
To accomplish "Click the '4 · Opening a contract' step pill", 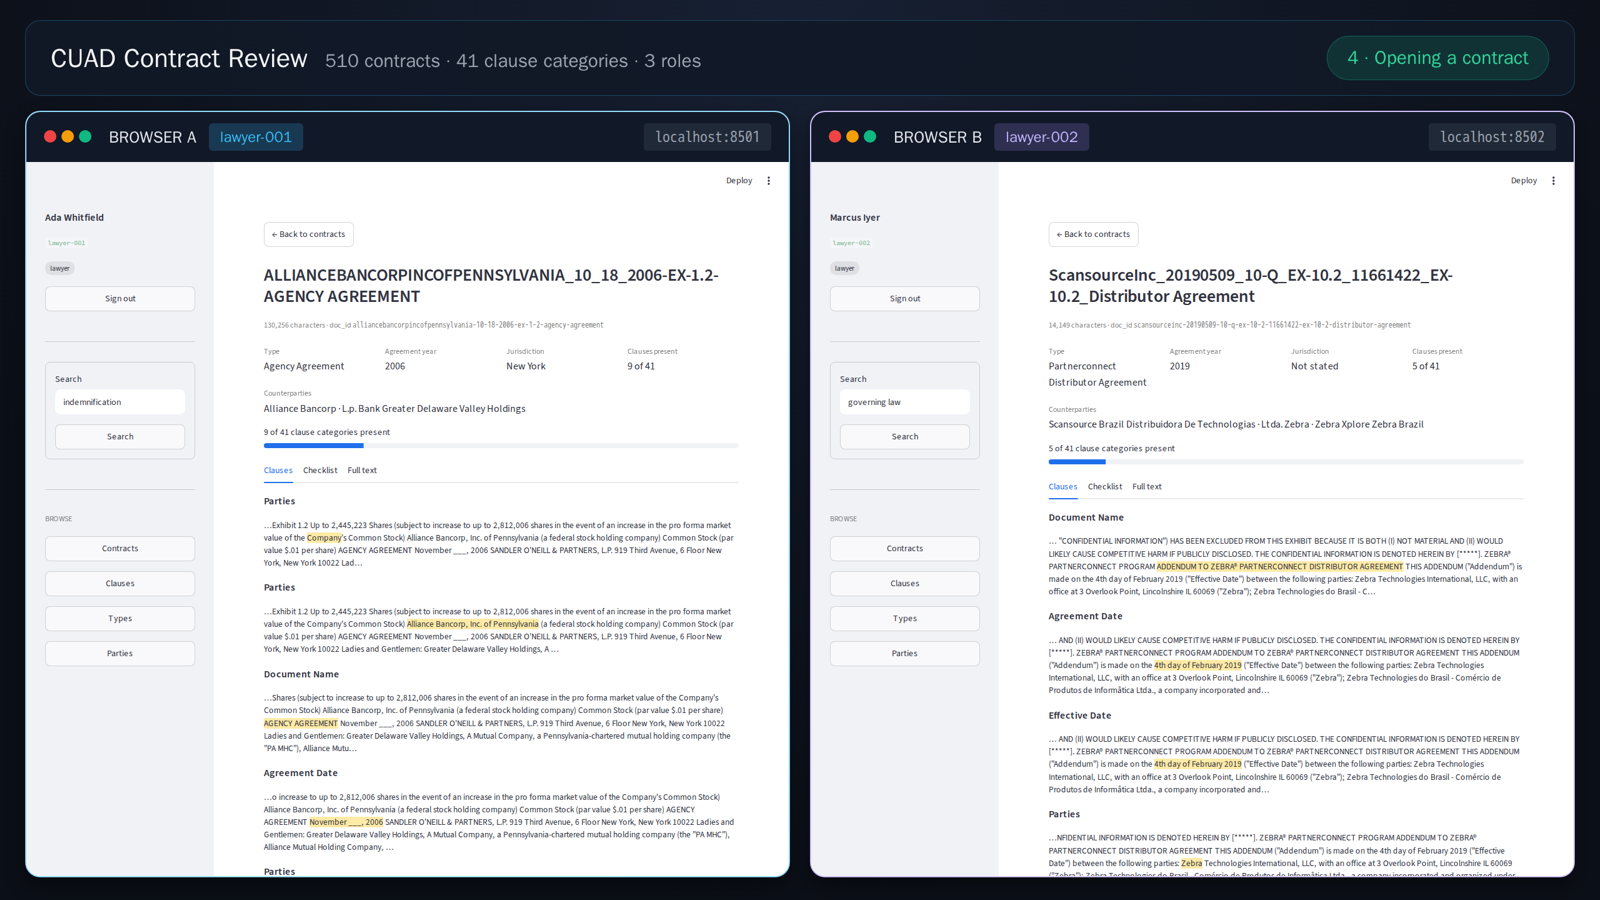I will [x=1438, y=58].
